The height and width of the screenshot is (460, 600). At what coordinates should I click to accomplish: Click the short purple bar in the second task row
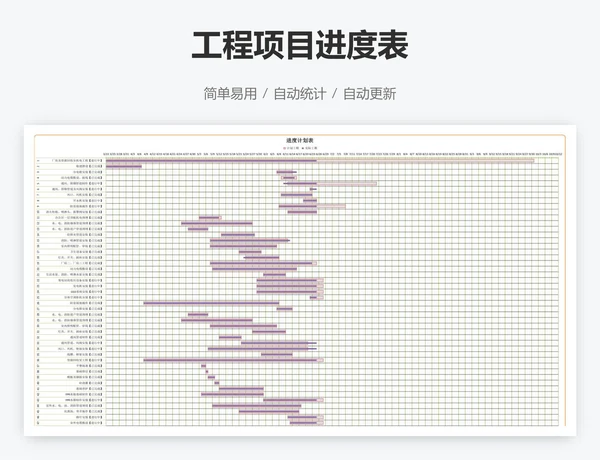click(x=124, y=166)
